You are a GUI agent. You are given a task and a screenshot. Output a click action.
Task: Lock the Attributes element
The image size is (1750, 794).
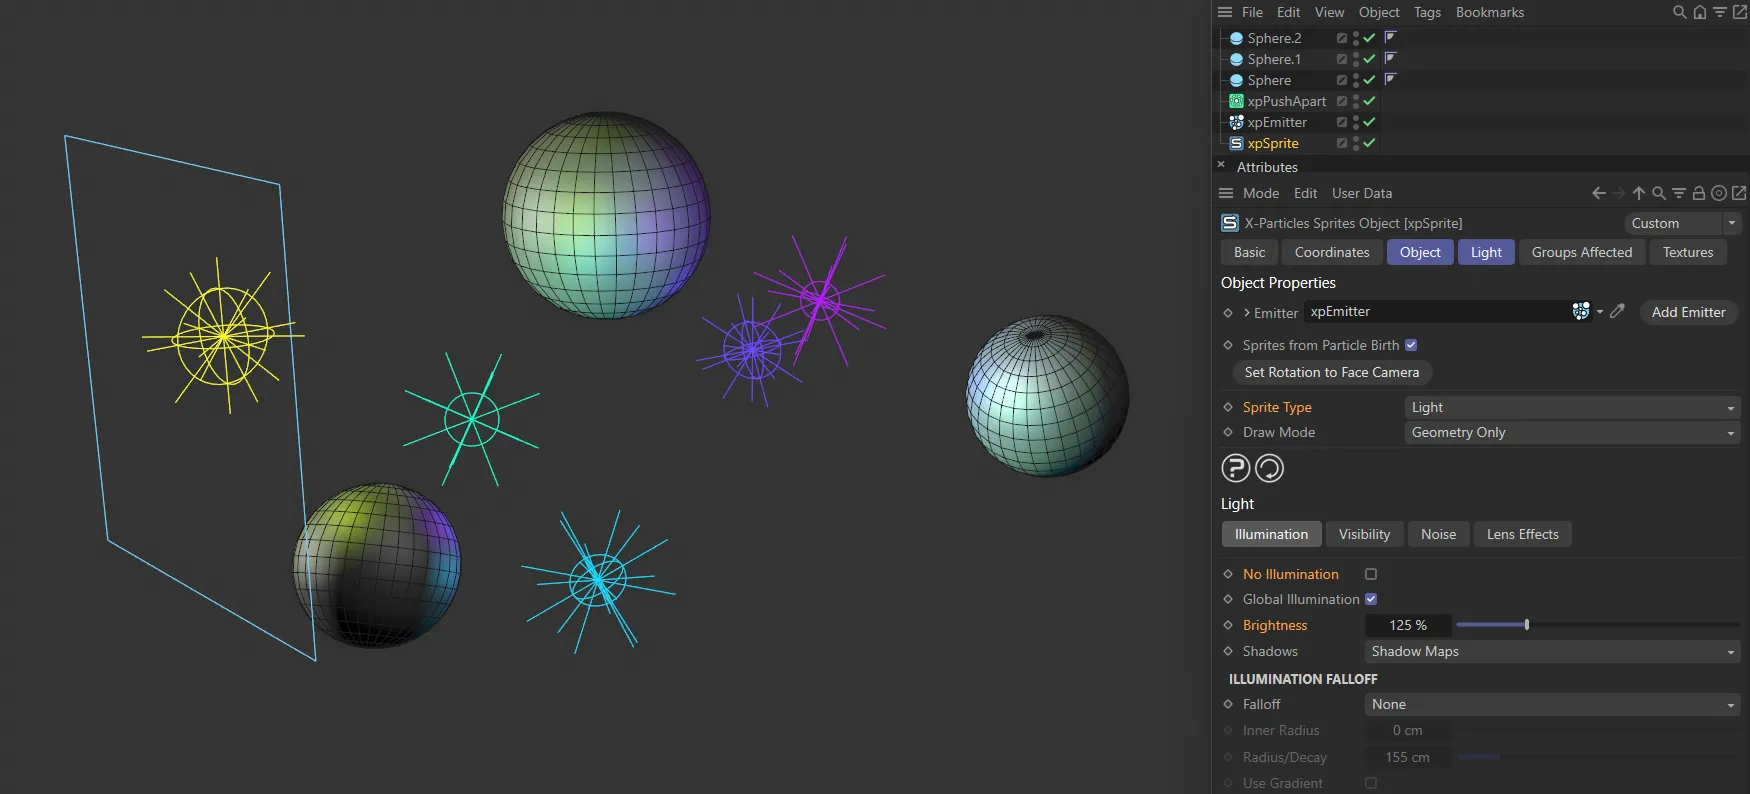tap(1698, 193)
